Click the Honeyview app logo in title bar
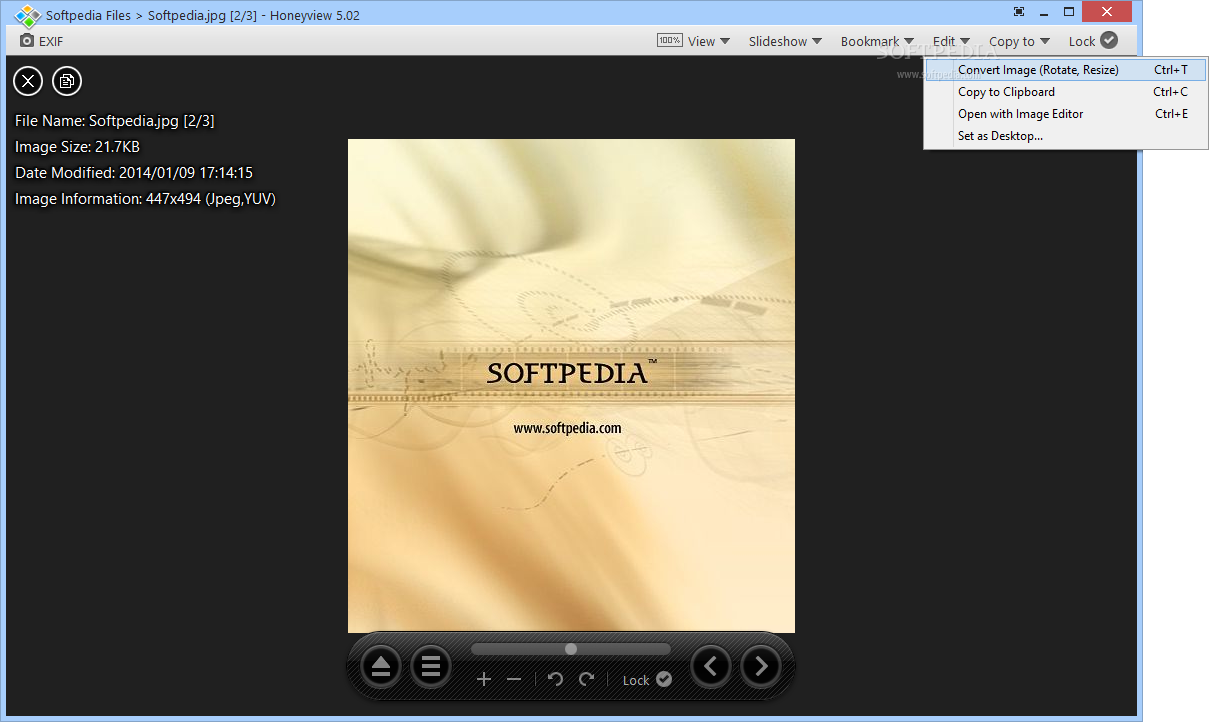The height and width of the screenshot is (722, 1209). (x=27, y=15)
